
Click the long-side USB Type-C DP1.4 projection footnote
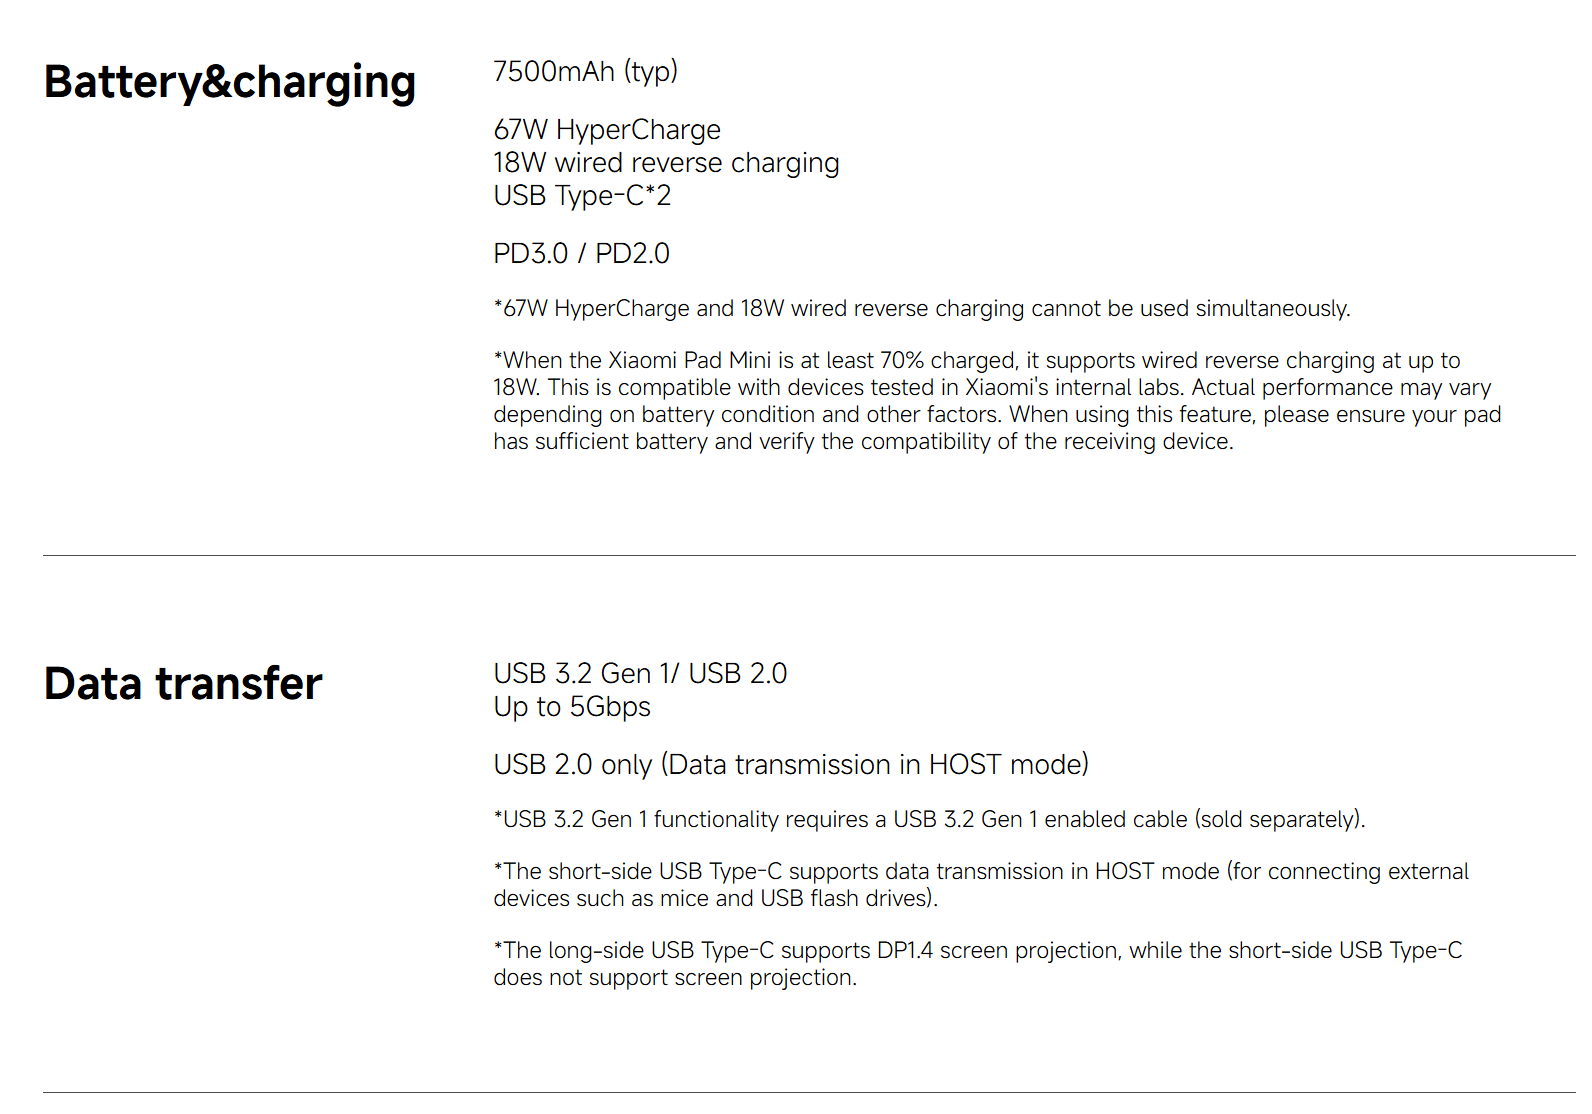[977, 951]
